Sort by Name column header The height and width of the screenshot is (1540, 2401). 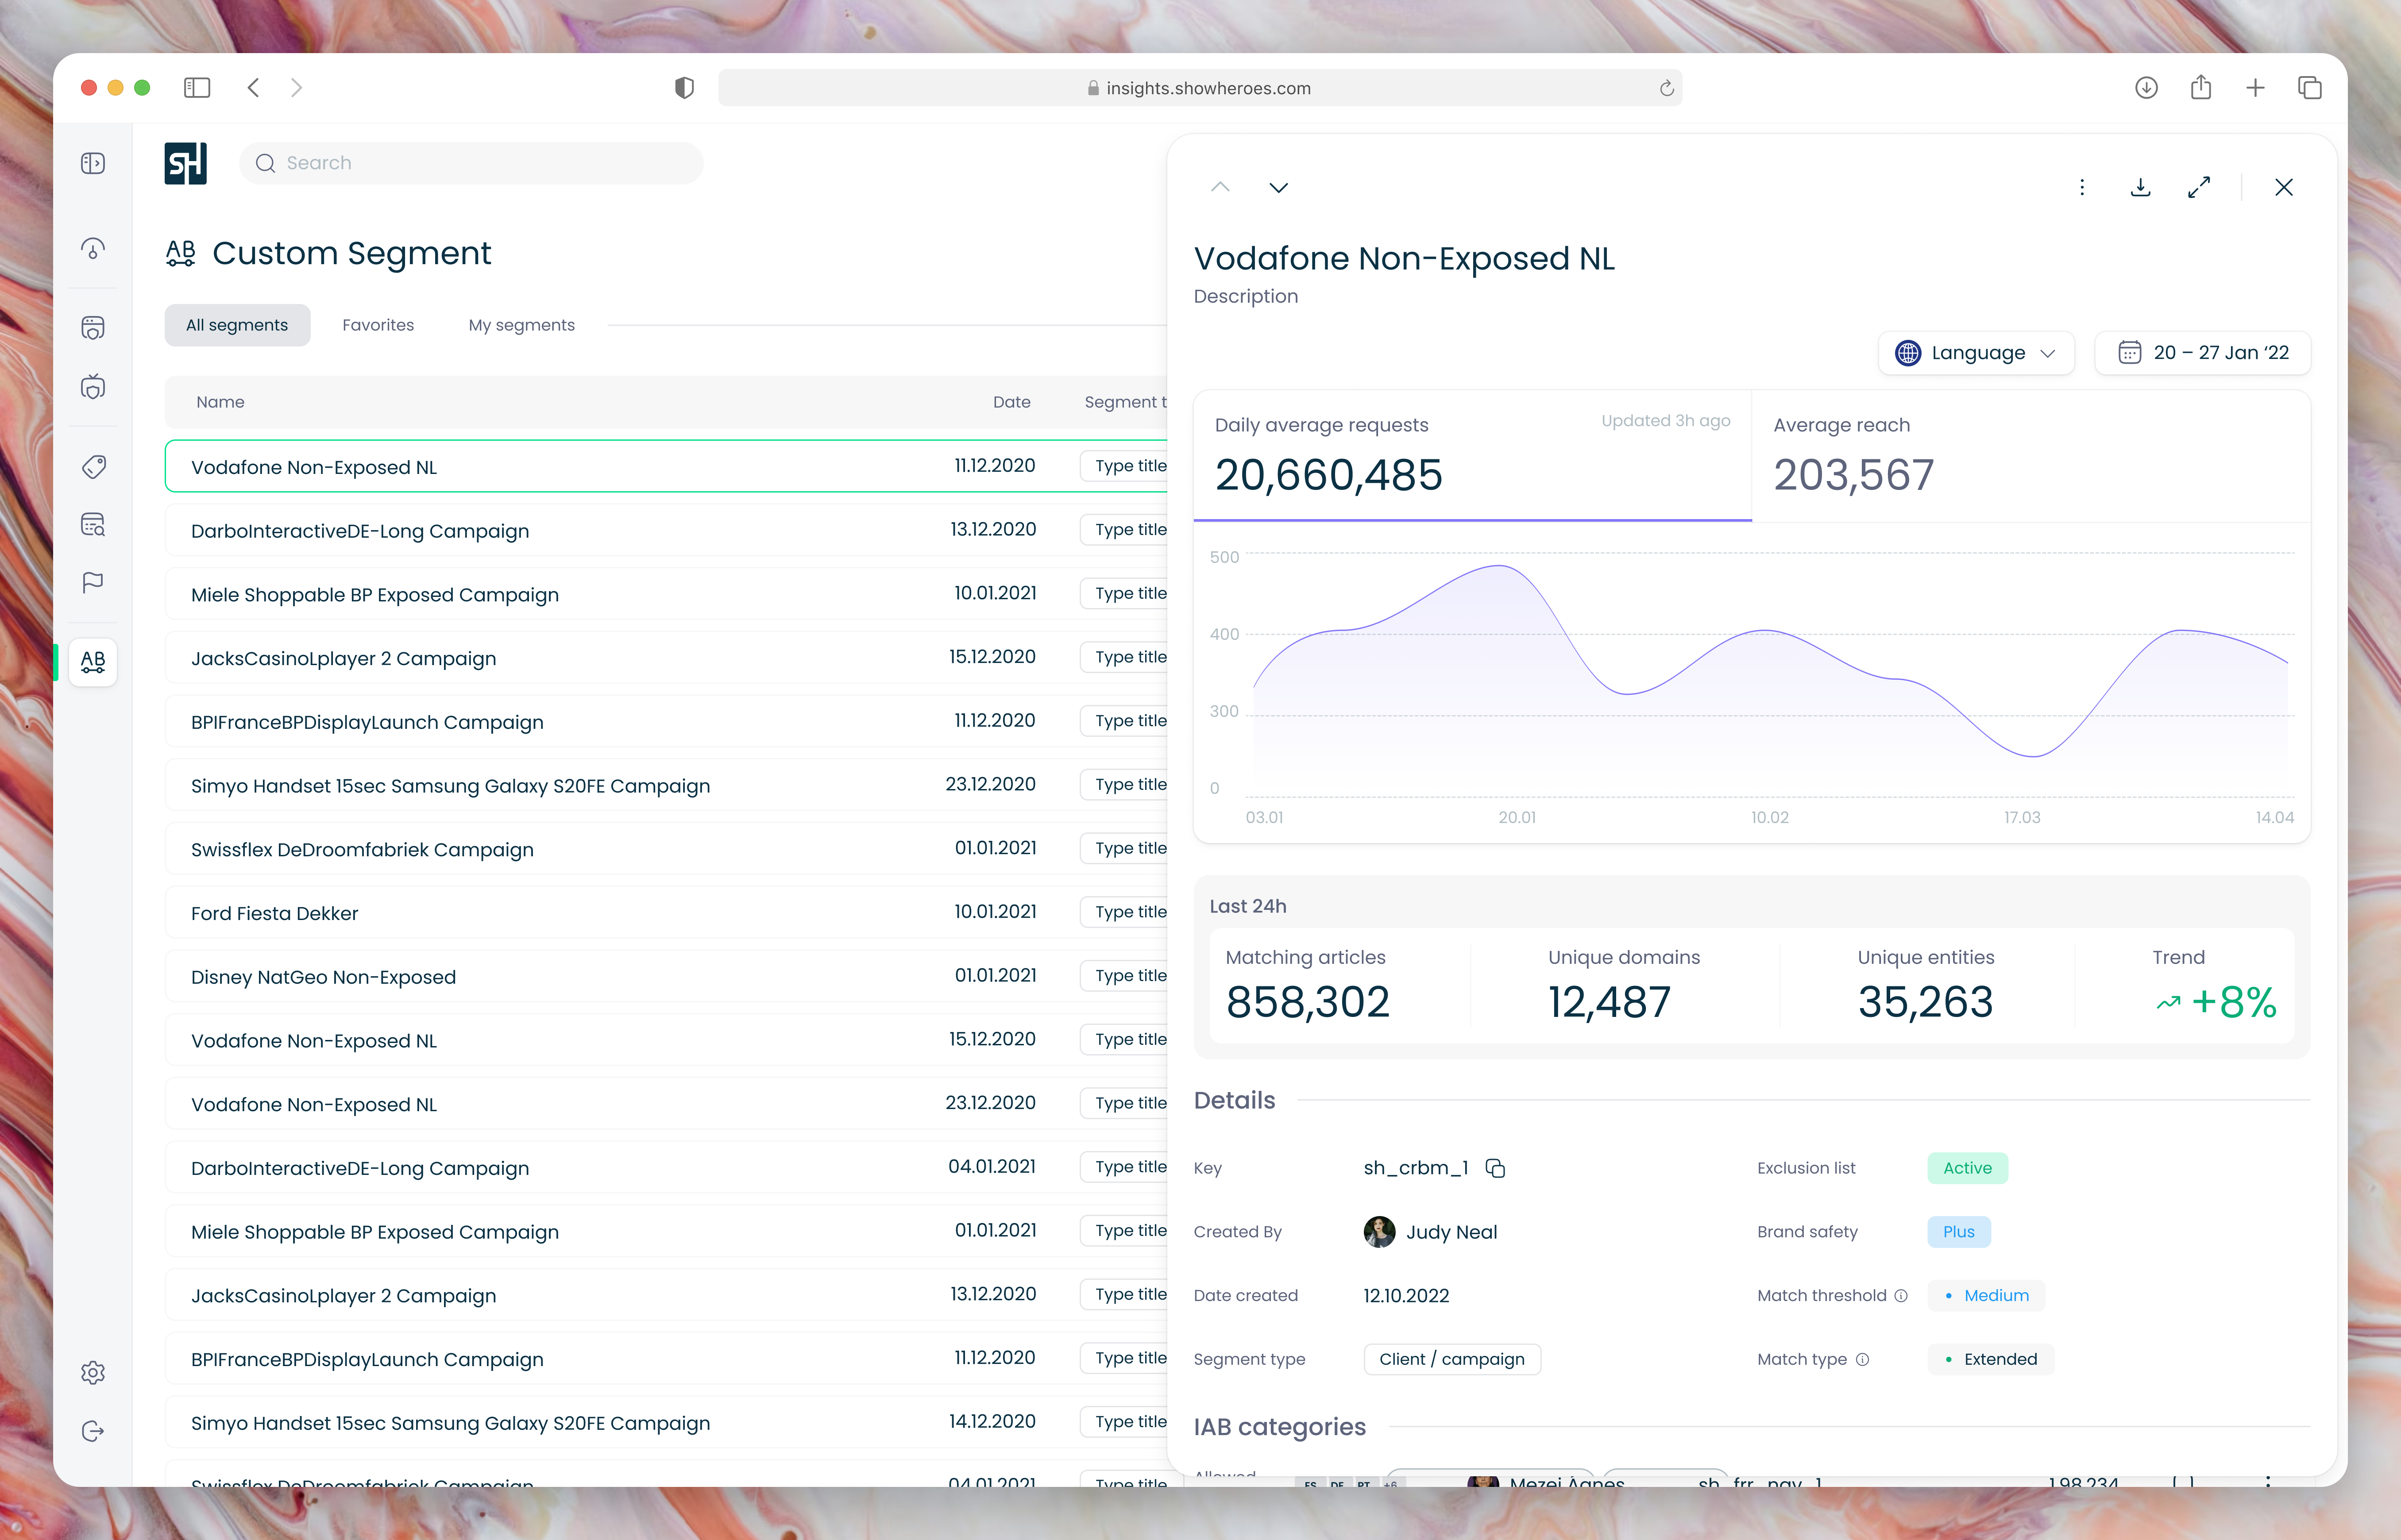[220, 402]
